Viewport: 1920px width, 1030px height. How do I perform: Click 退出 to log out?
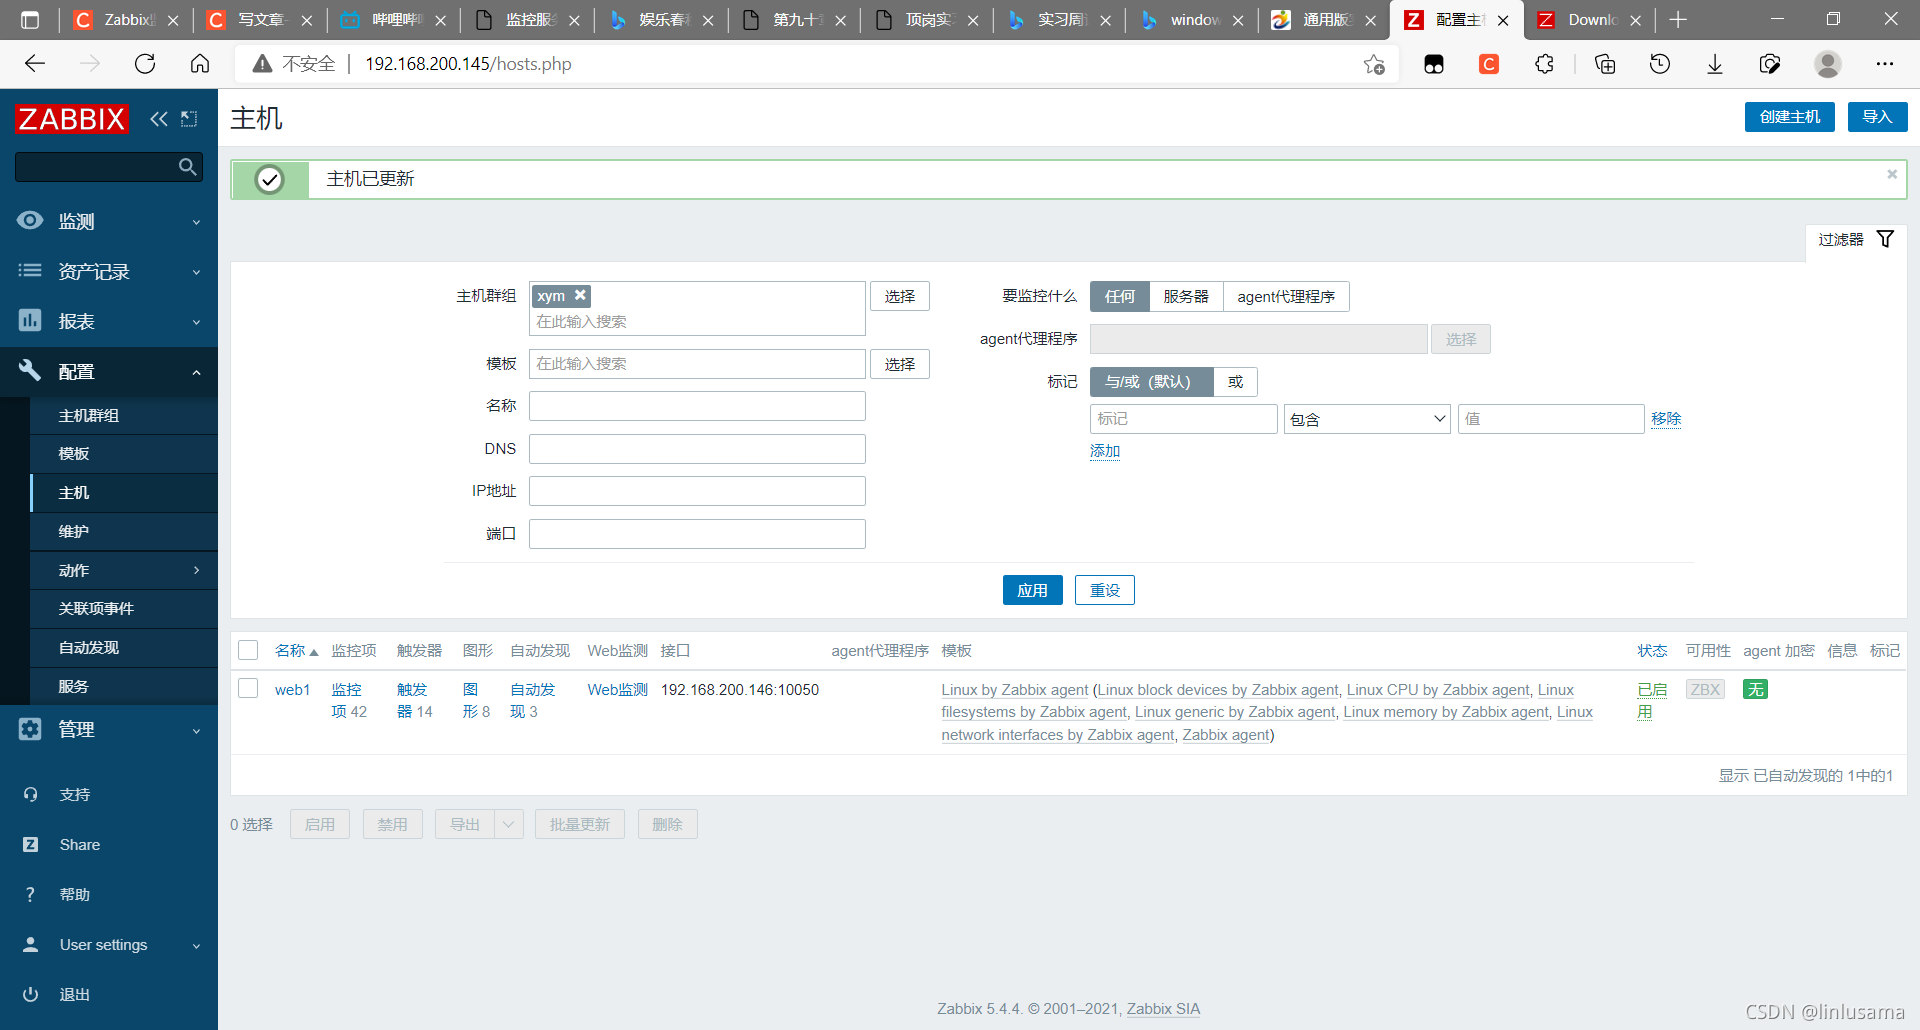point(75,995)
